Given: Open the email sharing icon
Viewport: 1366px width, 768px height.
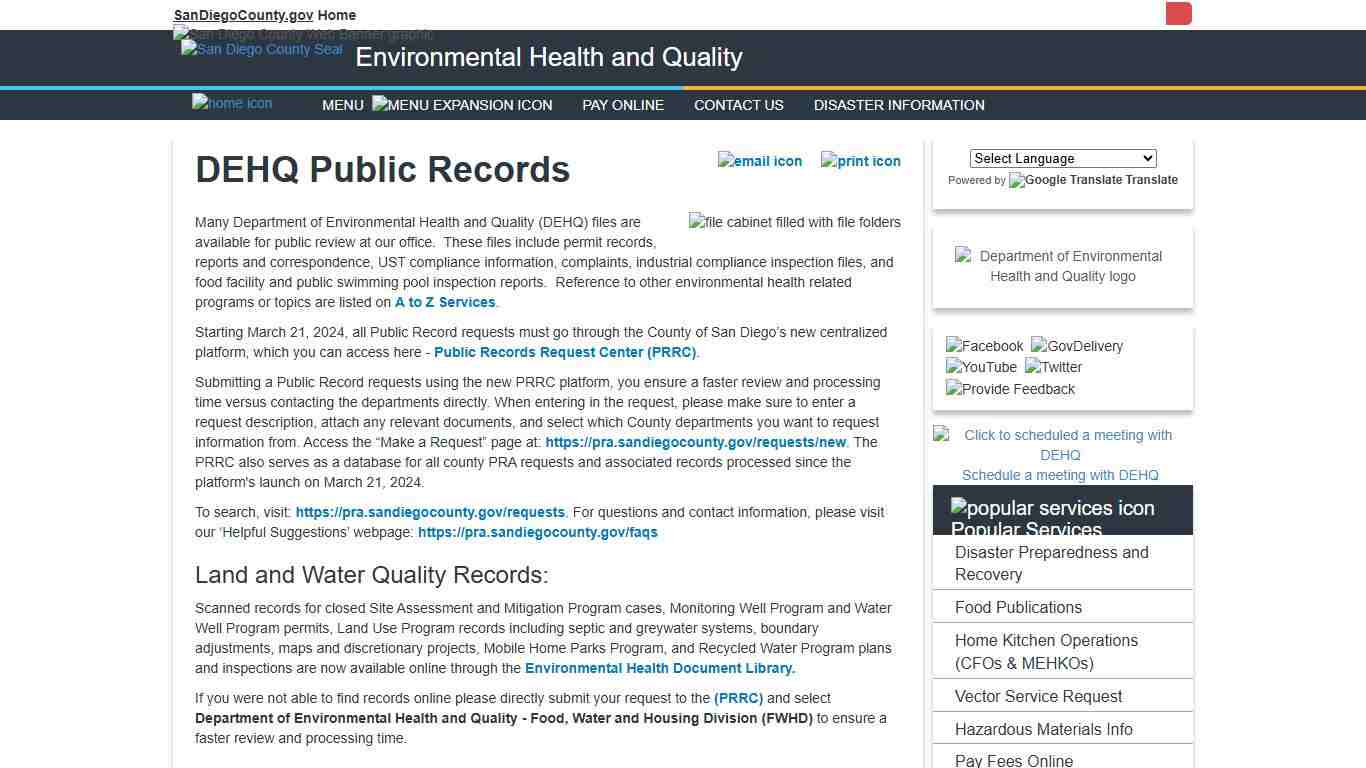Looking at the screenshot, I should coord(760,160).
